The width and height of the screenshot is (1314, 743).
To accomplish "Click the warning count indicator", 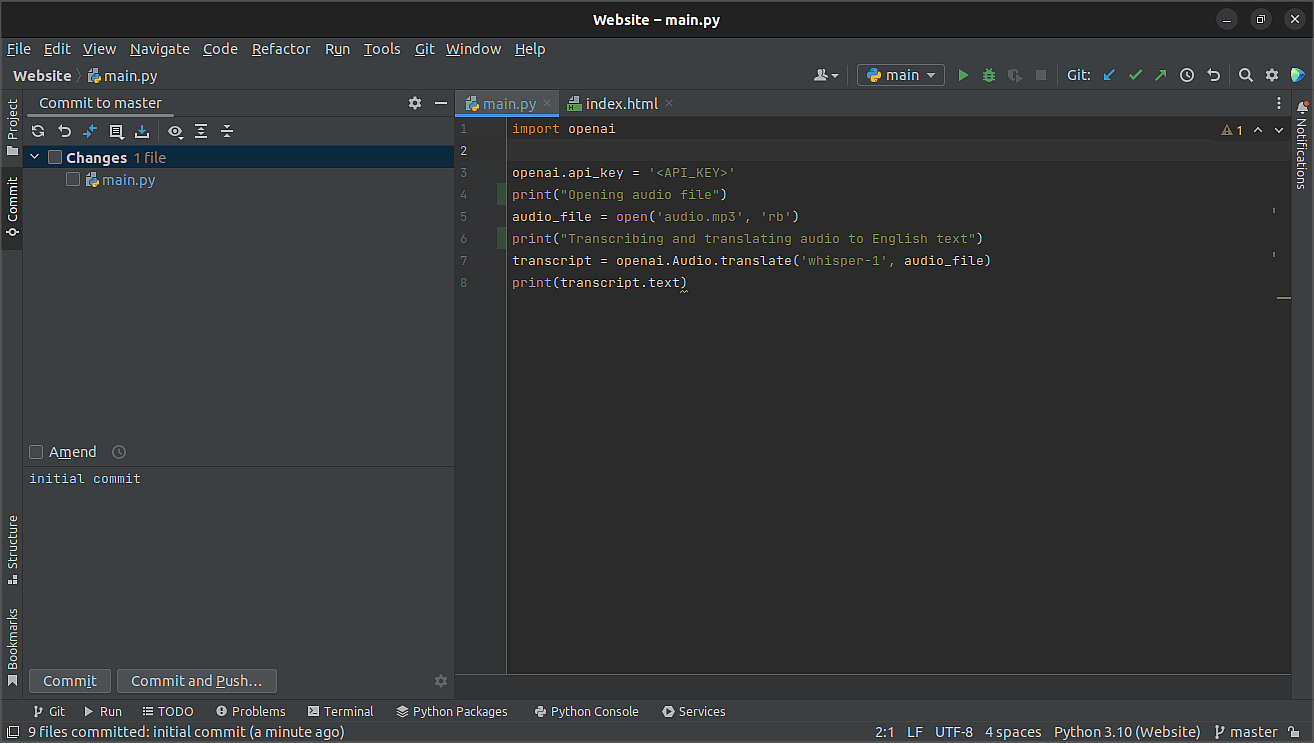I will 1232,130.
